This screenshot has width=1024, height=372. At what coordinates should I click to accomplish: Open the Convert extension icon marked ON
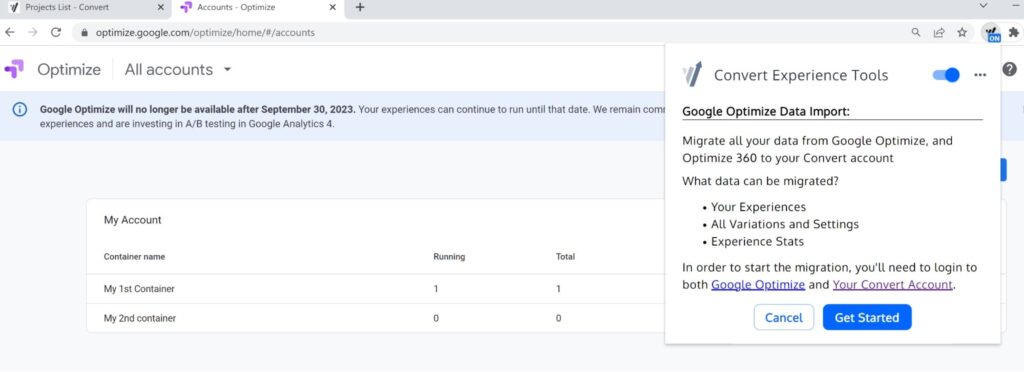tap(991, 33)
